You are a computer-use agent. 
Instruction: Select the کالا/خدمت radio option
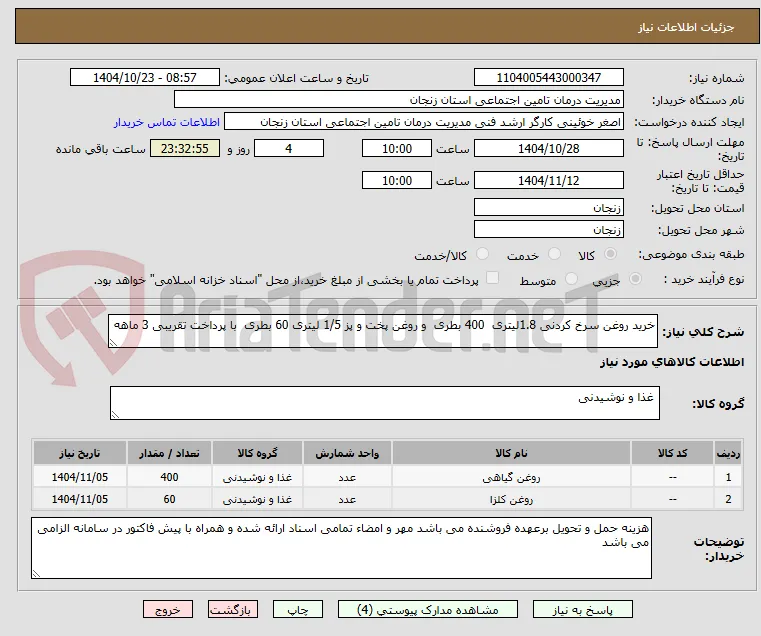[x=482, y=254]
